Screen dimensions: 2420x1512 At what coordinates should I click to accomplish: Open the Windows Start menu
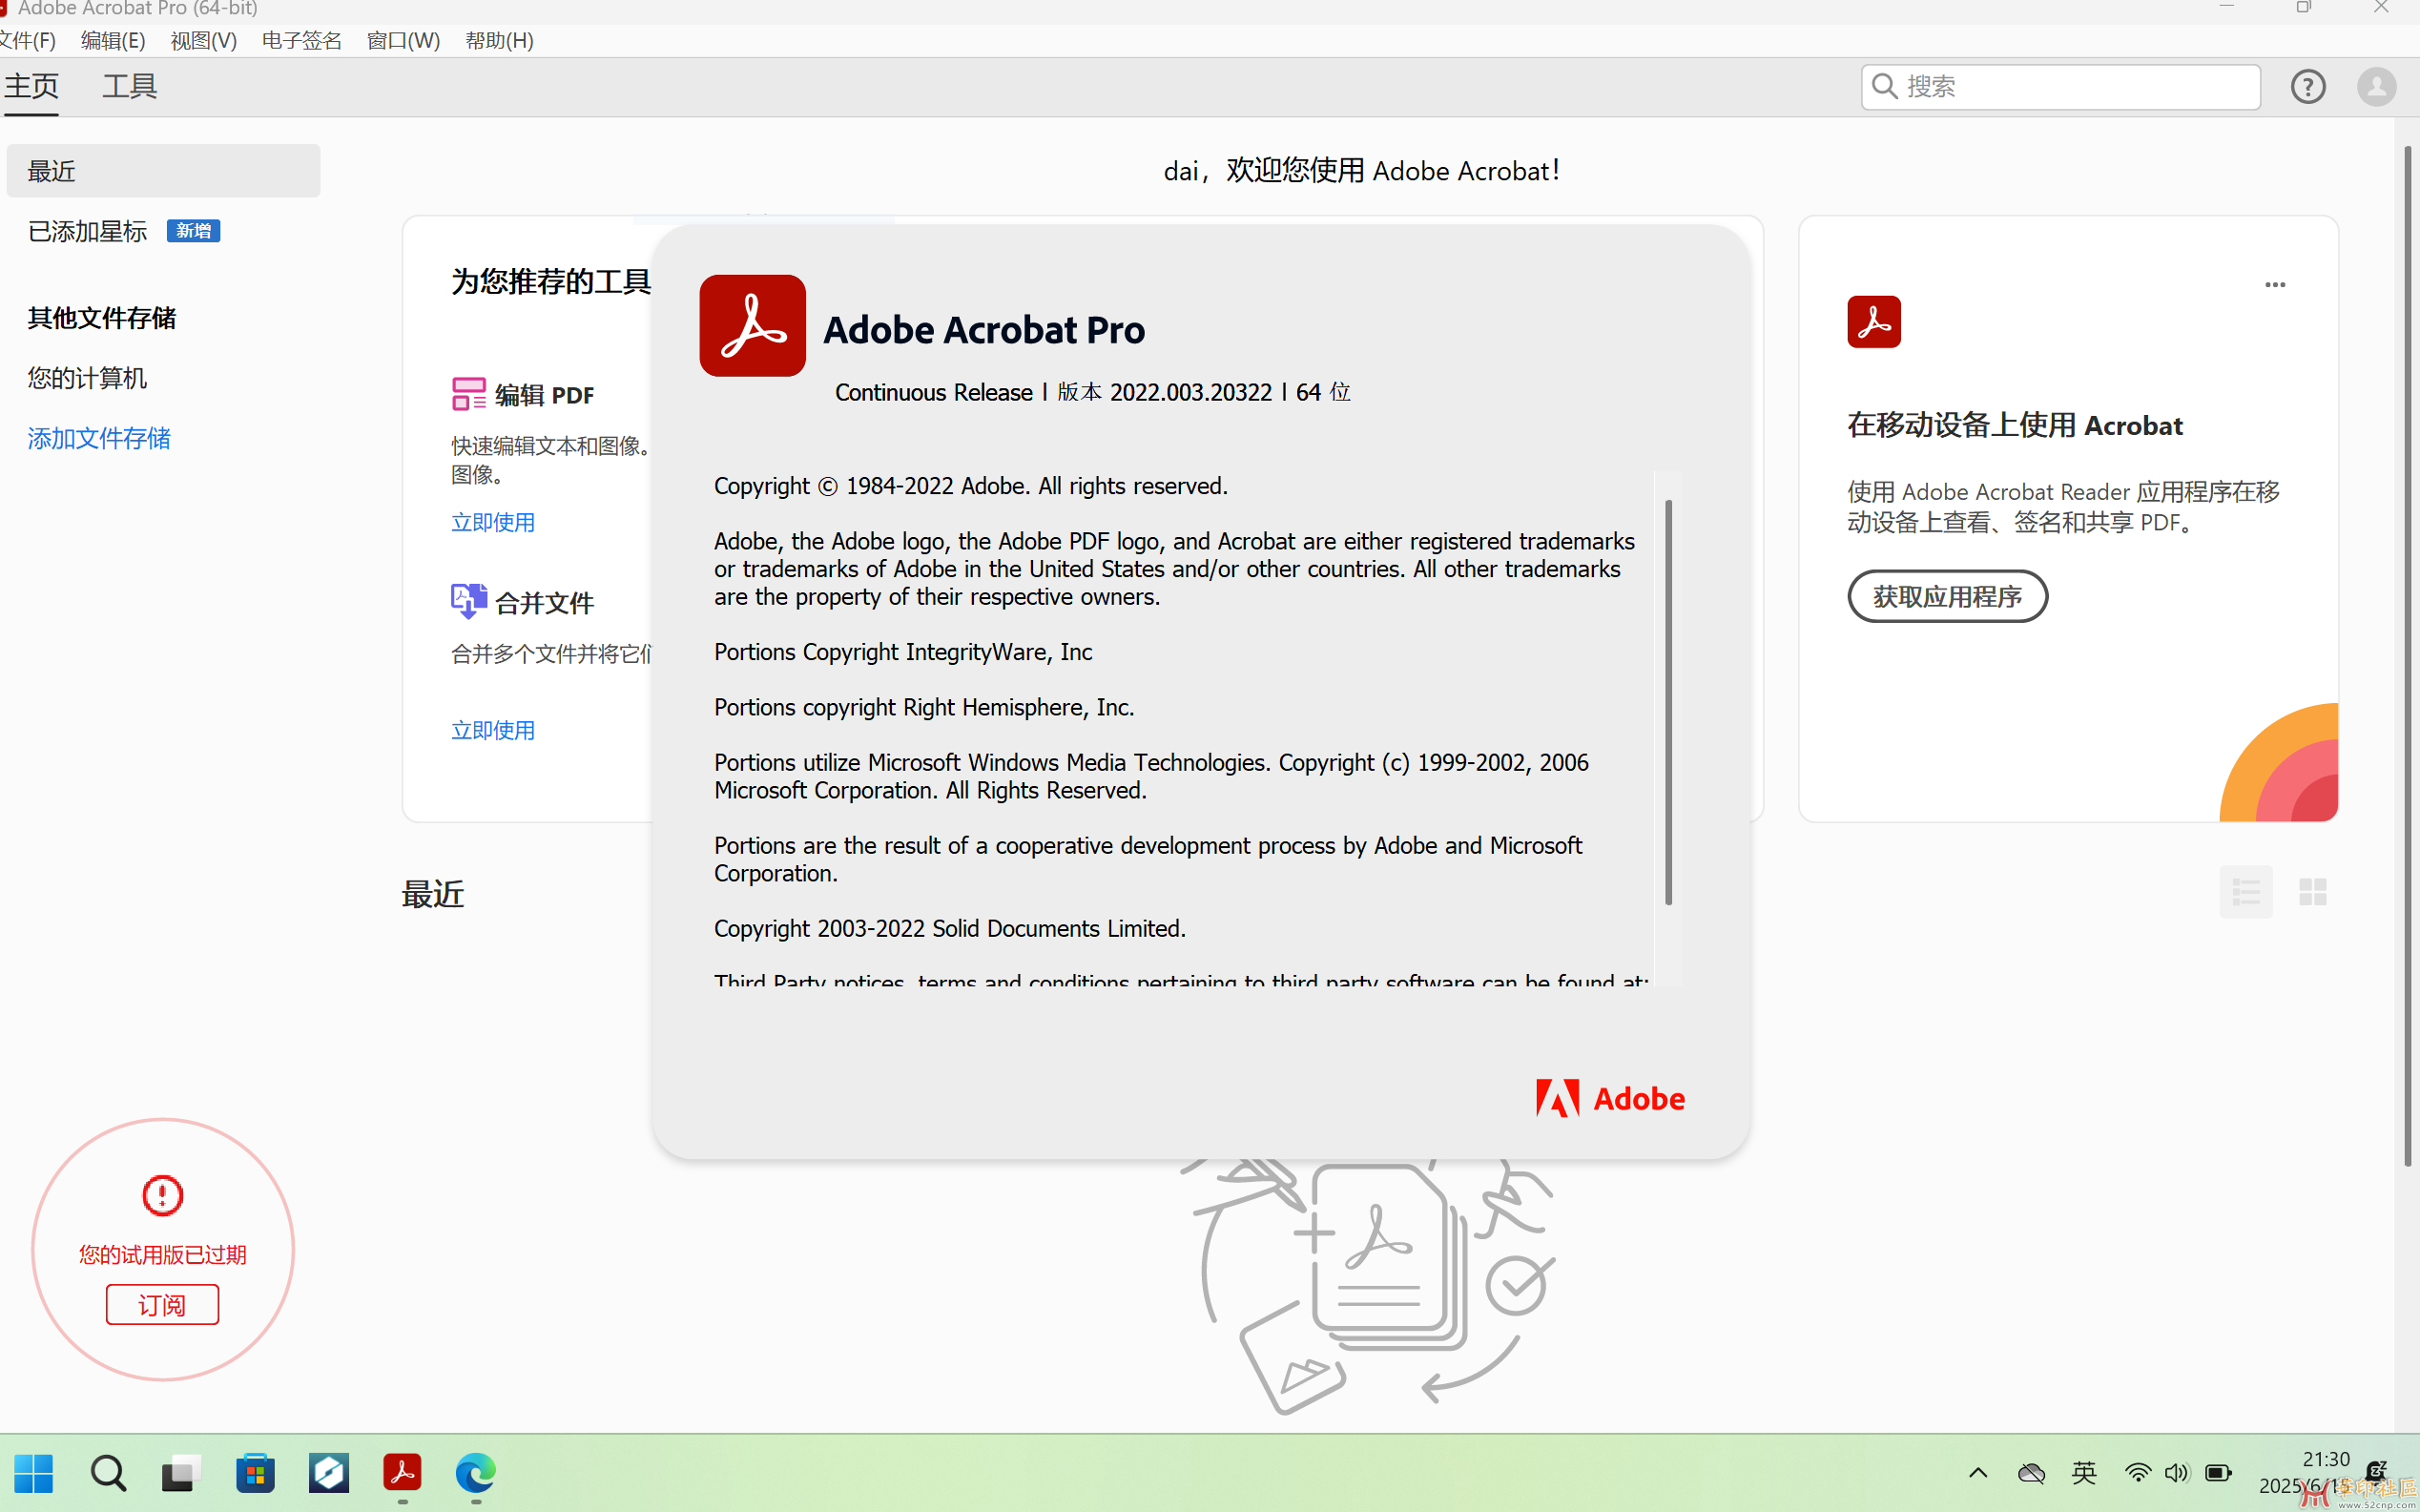point(34,1473)
